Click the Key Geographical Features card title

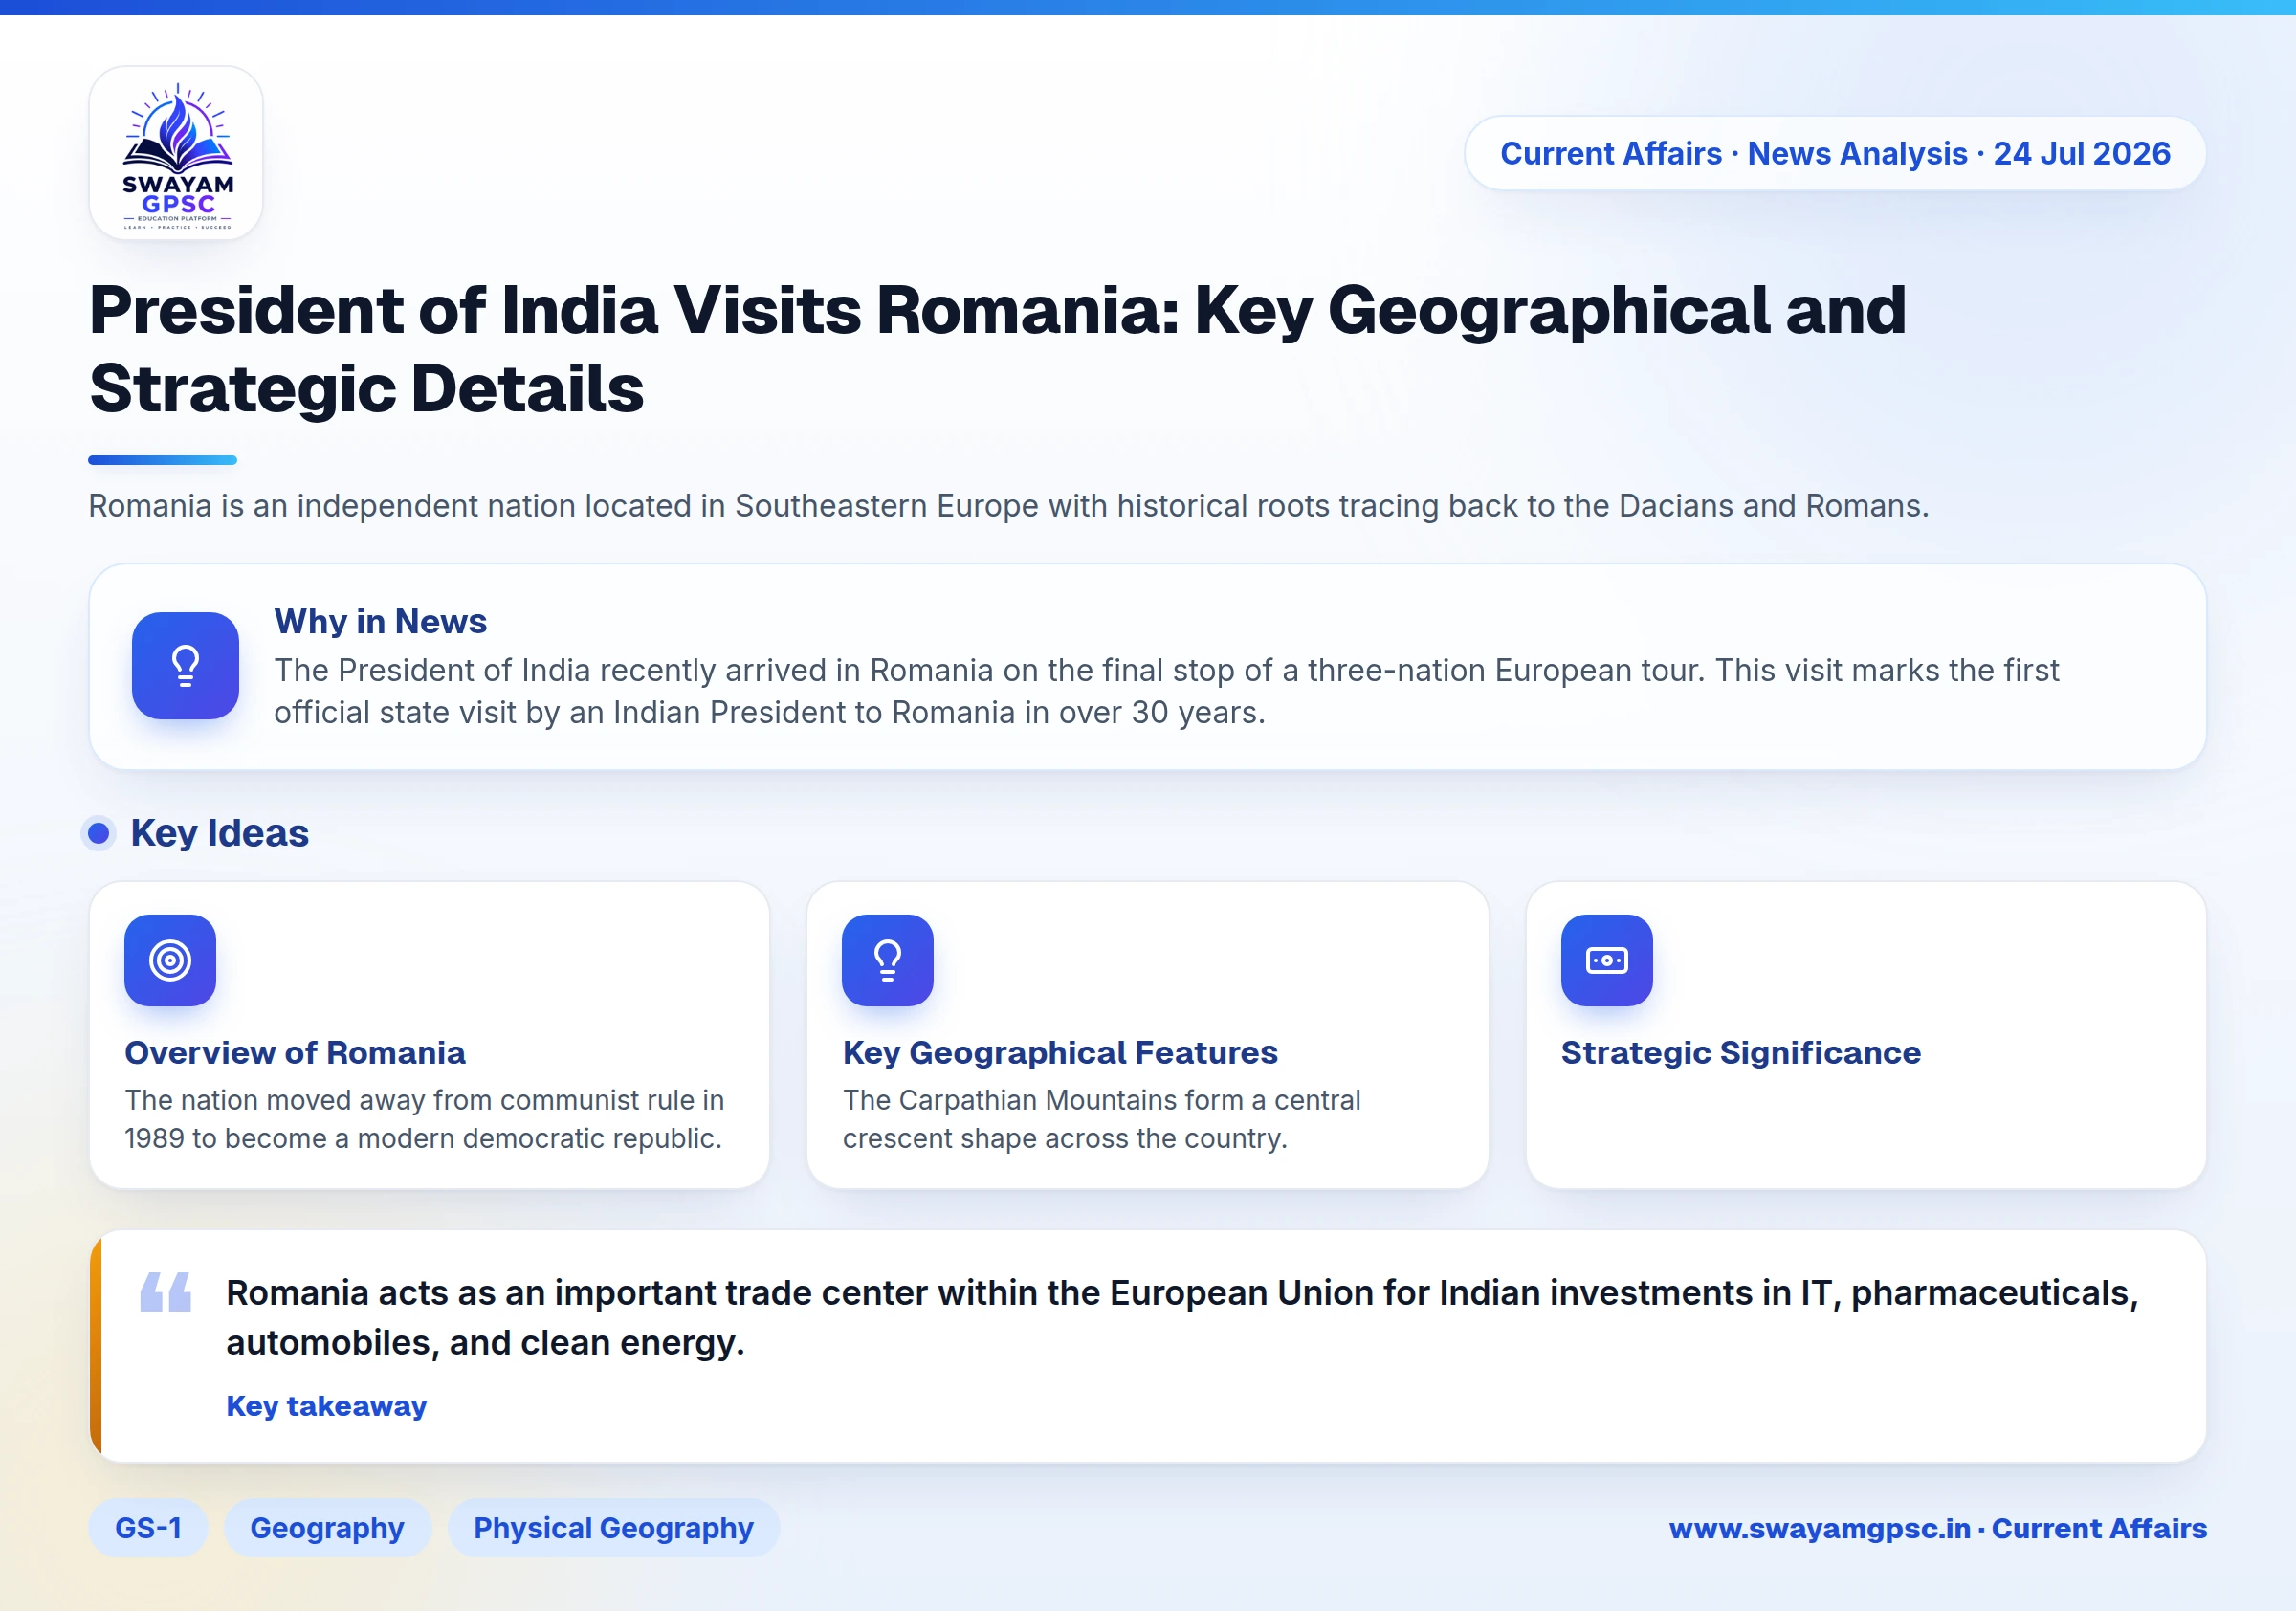click(1060, 1052)
